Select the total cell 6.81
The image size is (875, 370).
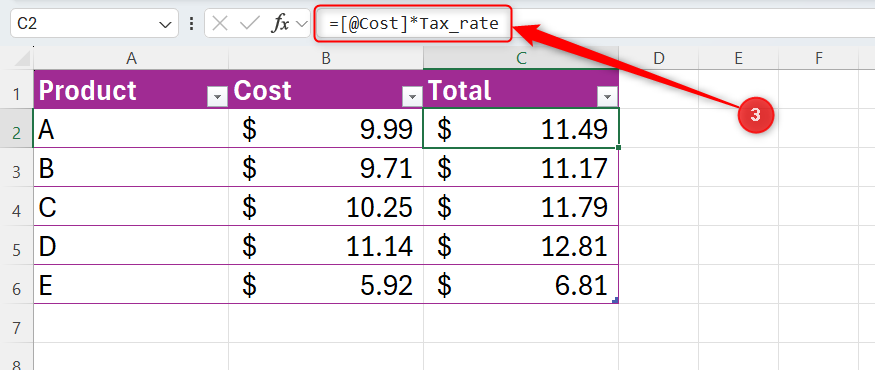tap(521, 285)
